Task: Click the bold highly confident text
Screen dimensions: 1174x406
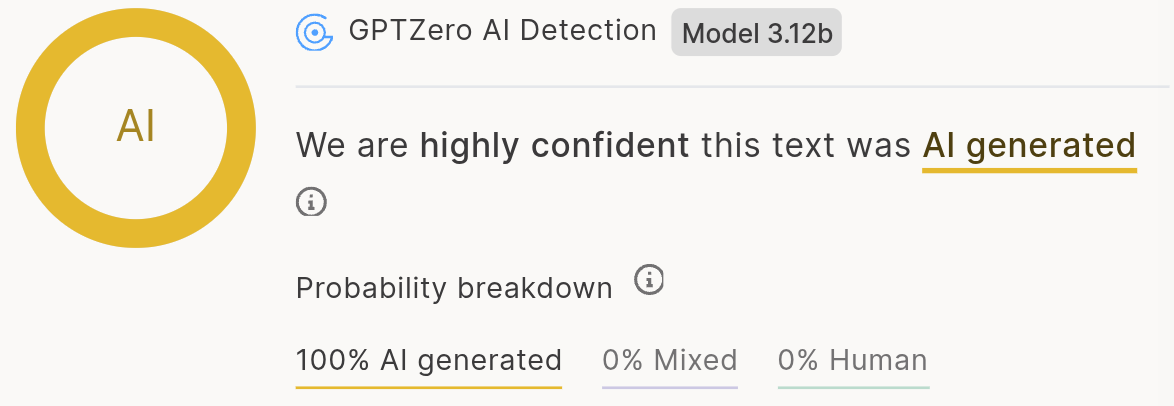Action: coord(554,146)
